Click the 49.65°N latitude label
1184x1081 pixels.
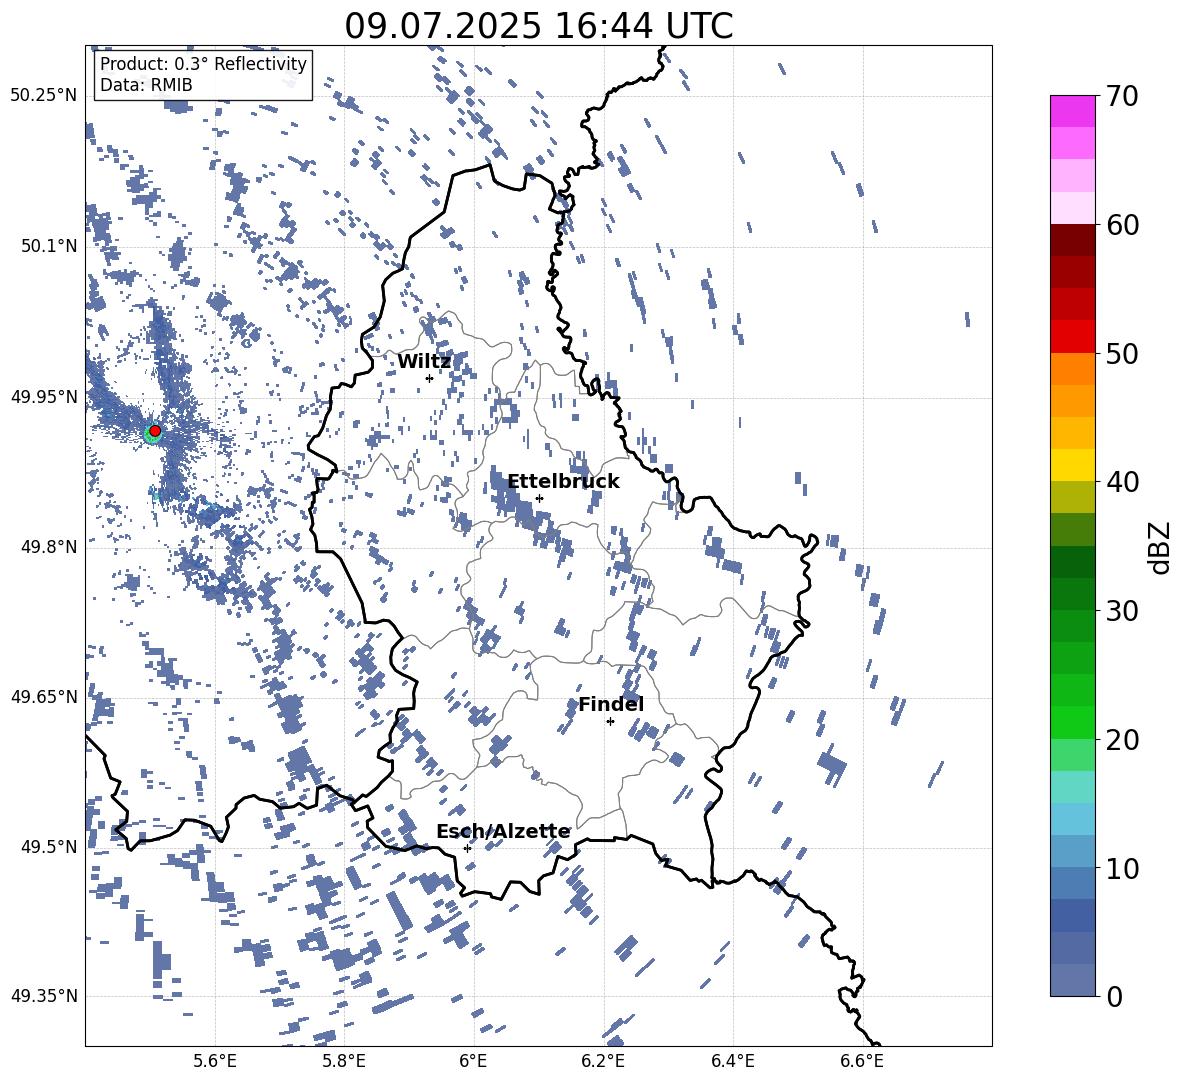(44, 696)
